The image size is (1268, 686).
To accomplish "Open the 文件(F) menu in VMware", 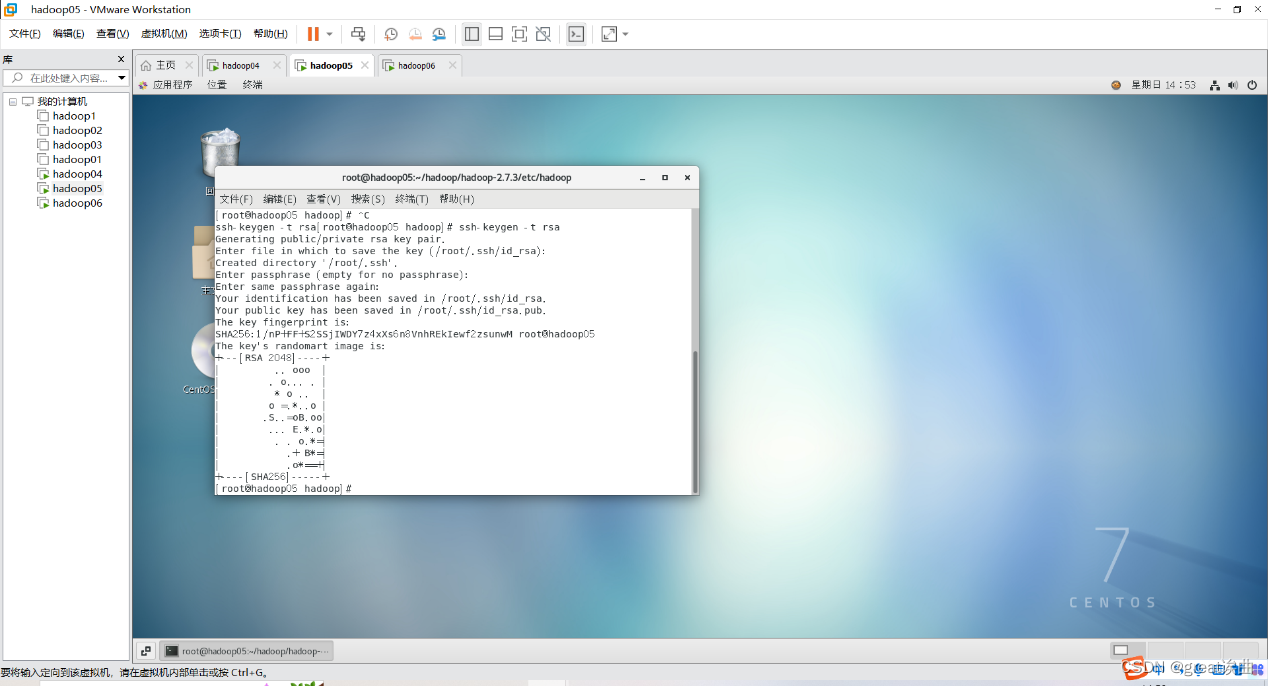I will point(25,34).
